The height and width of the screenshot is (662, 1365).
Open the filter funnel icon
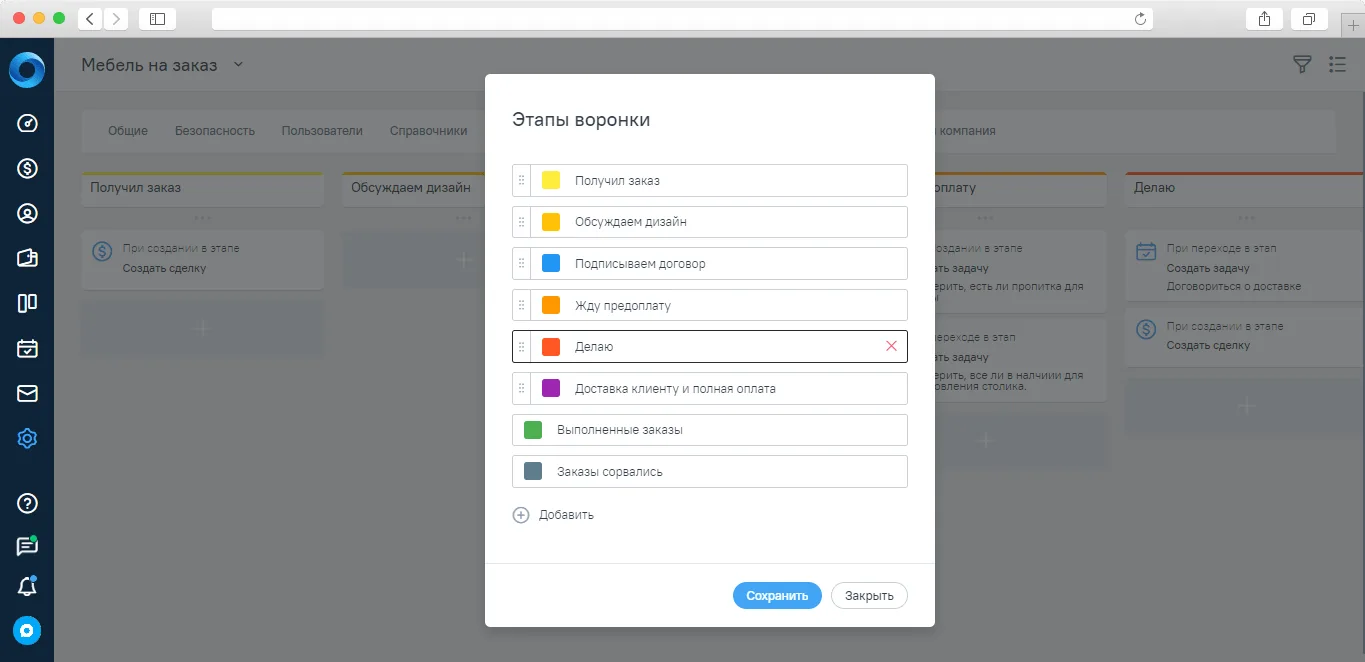[1301, 65]
